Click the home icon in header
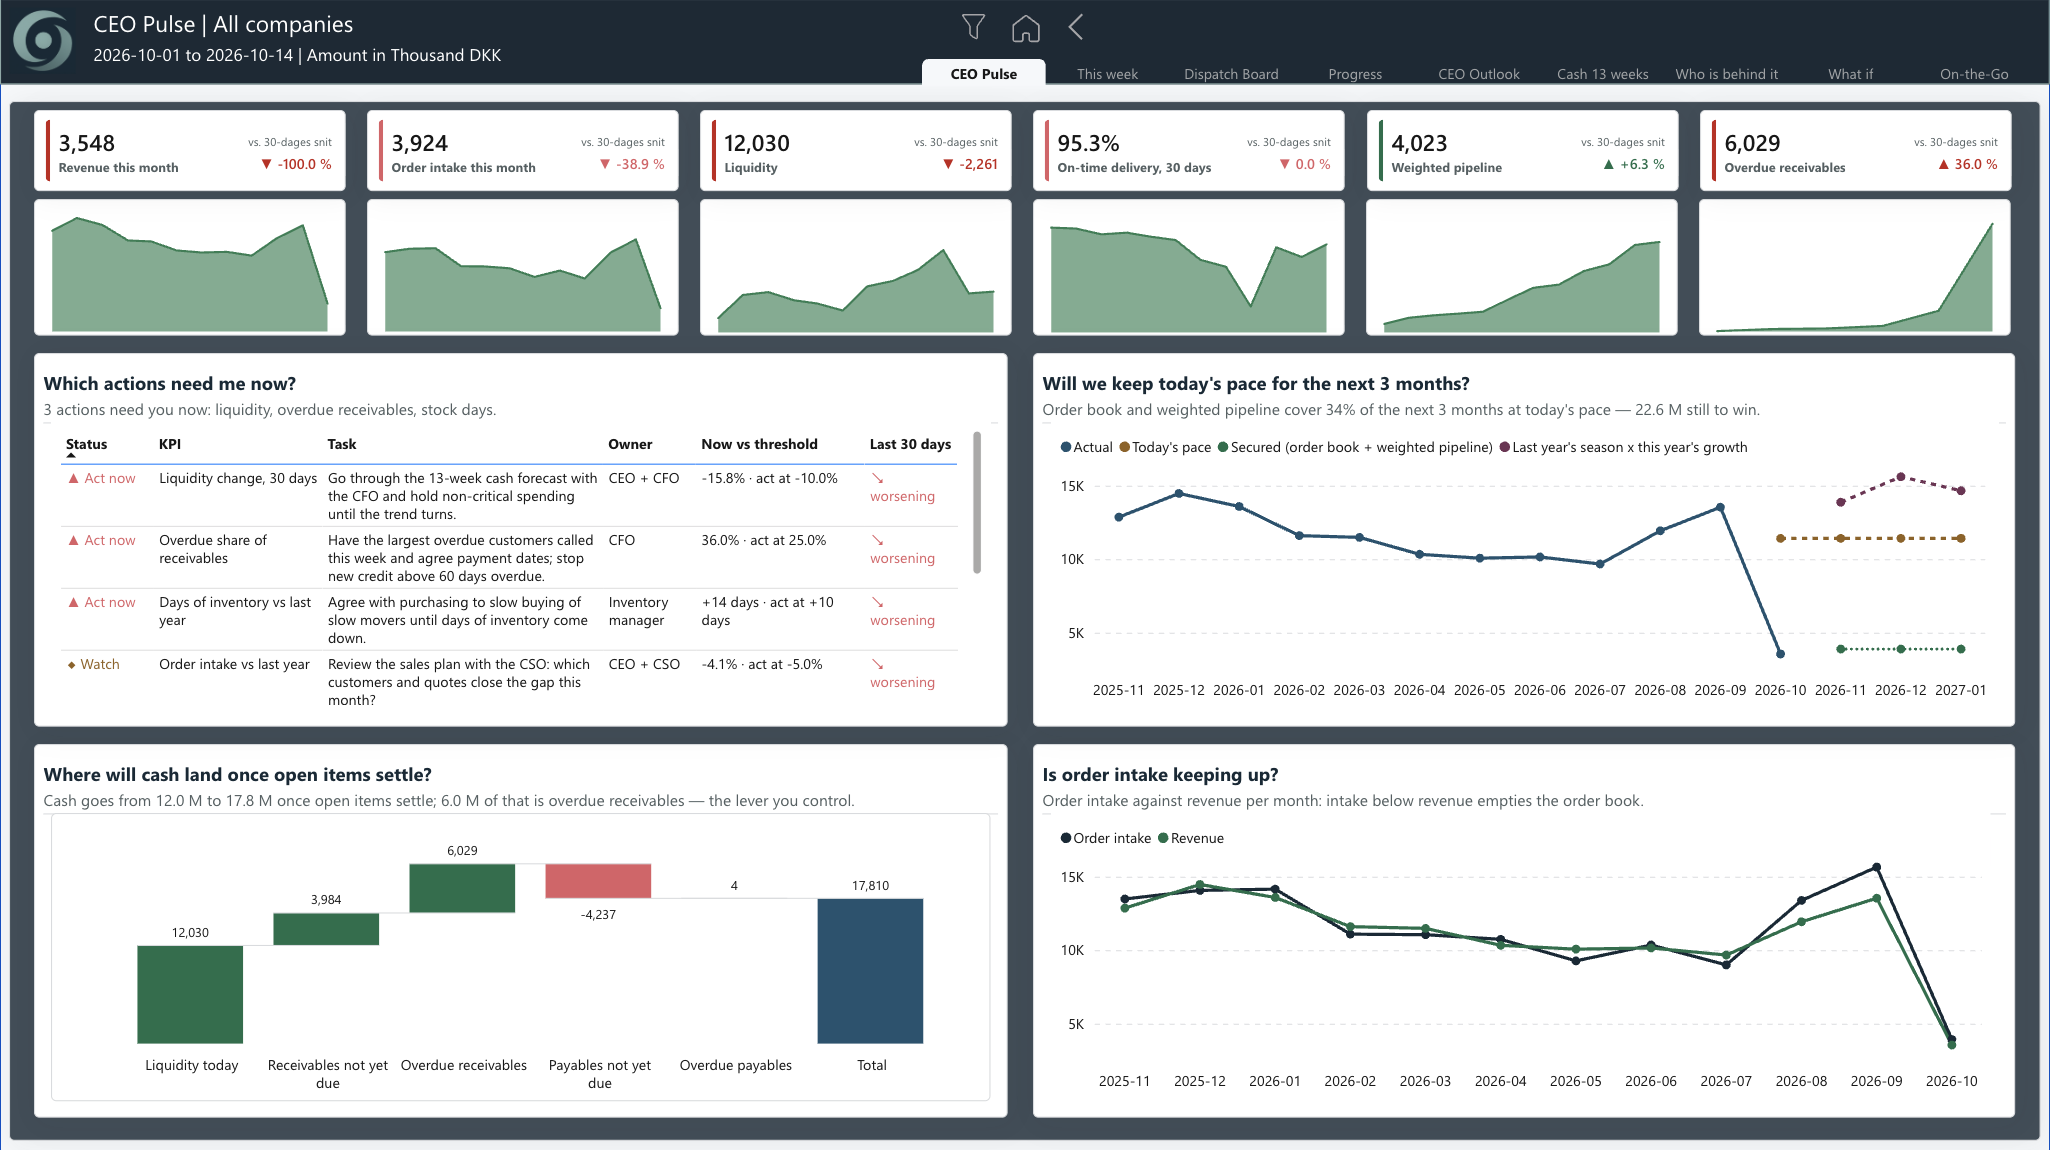 click(x=1025, y=28)
